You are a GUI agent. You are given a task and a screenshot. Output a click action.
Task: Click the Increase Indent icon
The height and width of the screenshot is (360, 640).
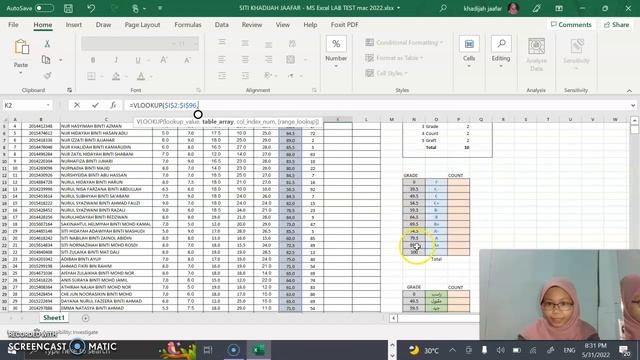[x=245, y=76]
